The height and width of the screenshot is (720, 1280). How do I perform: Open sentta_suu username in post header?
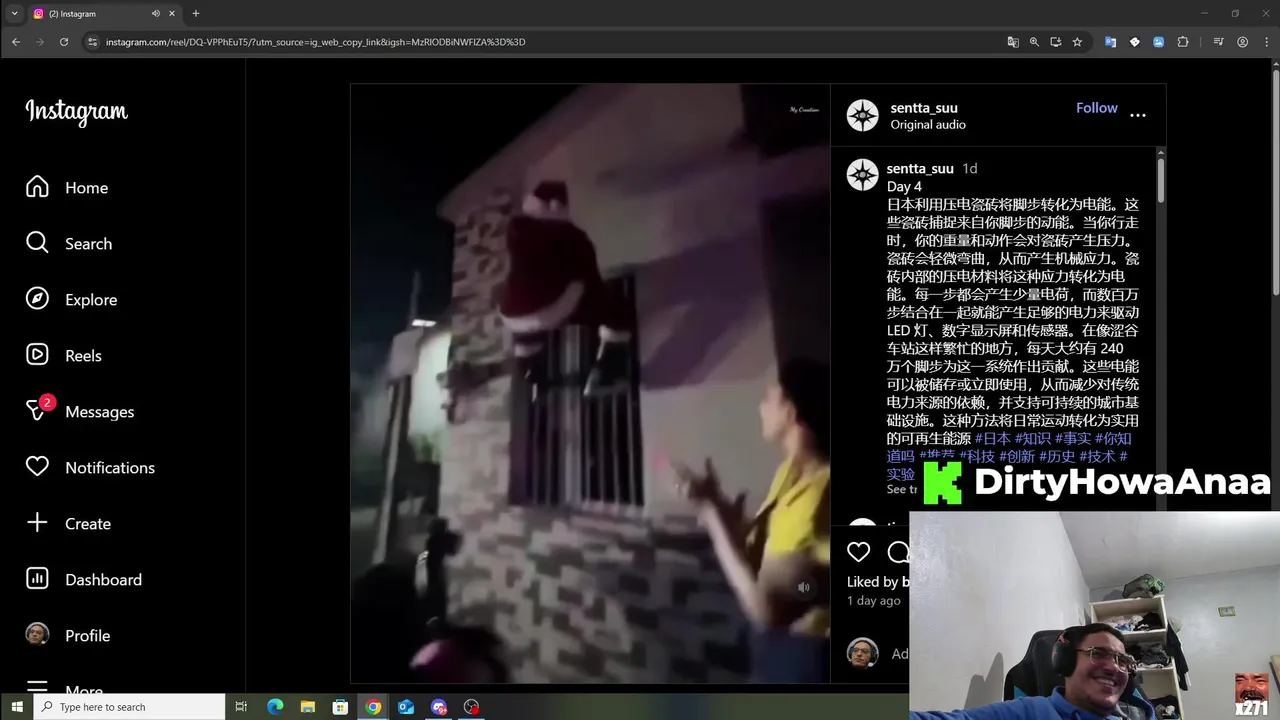[924, 108]
